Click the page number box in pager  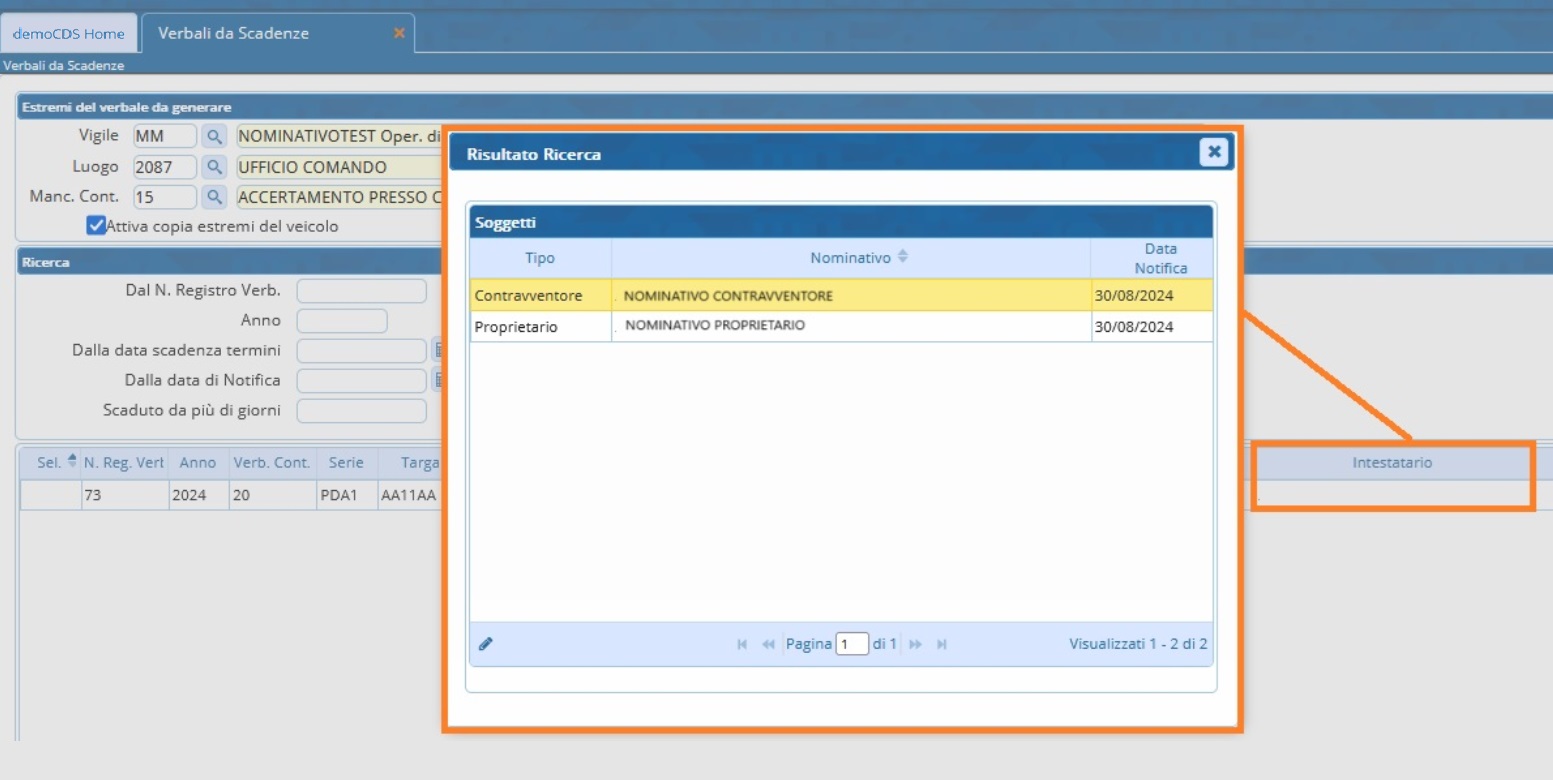coord(852,645)
